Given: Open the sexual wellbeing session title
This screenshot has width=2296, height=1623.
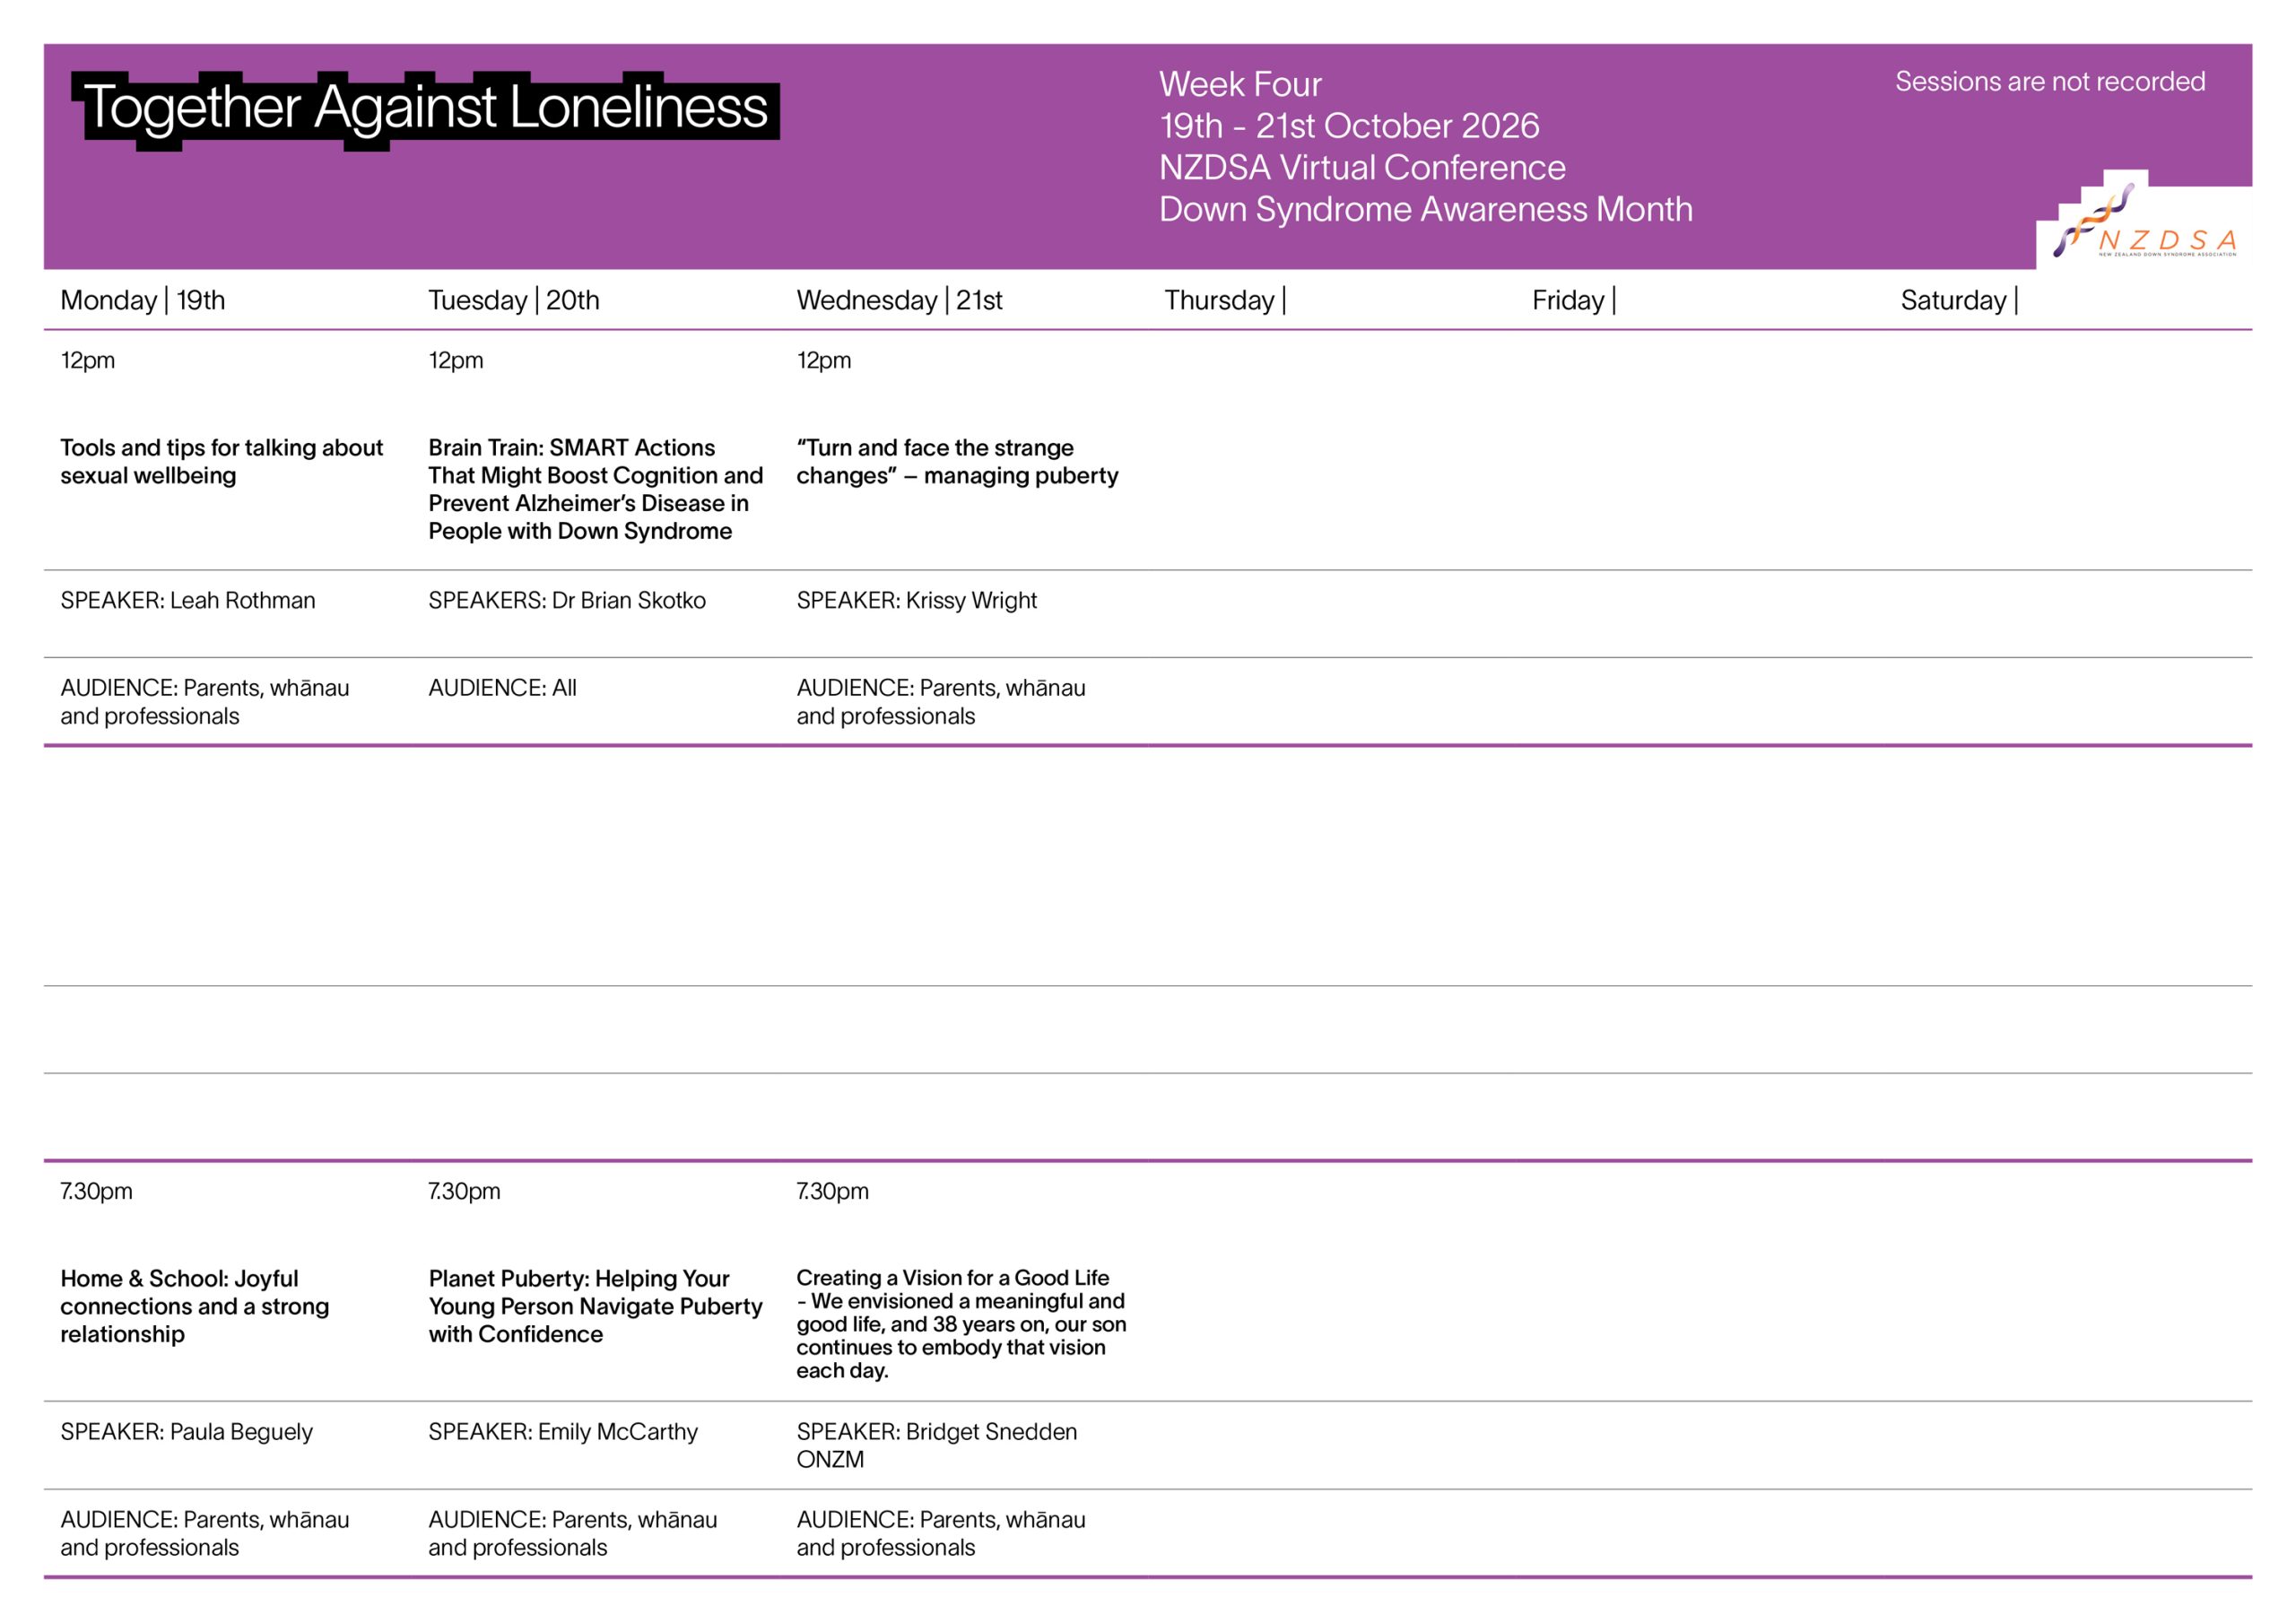Looking at the screenshot, I should [x=221, y=461].
